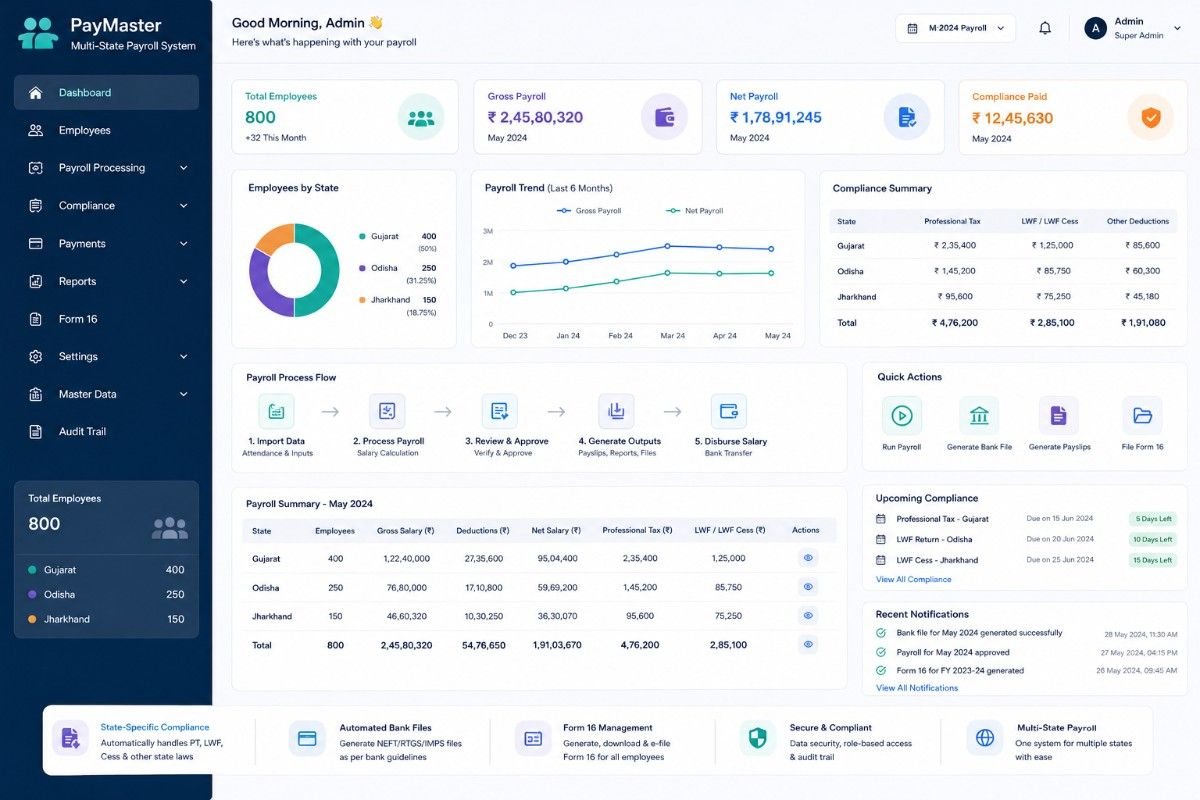View Odisha row eye icon in Payroll Summary
Image resolution: width=1200 pixels, height=800 pixels.
(x=808, y=587)
